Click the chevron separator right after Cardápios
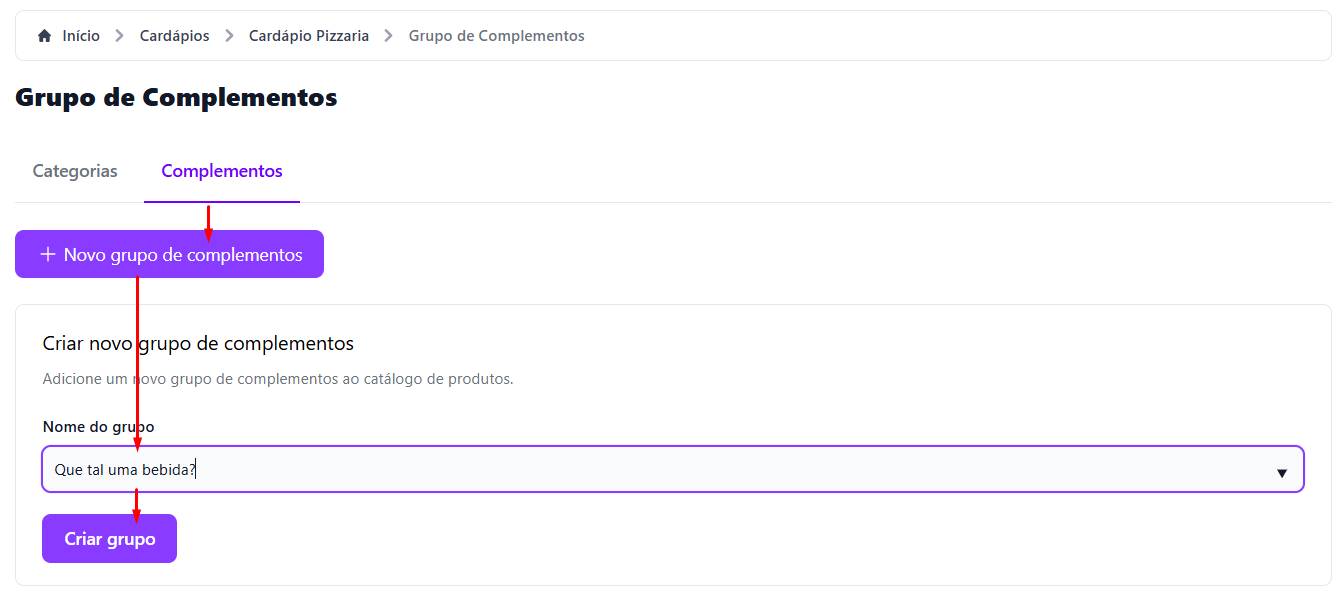The width and height of the screenshot is (1344, 600). tap(229, 36)
